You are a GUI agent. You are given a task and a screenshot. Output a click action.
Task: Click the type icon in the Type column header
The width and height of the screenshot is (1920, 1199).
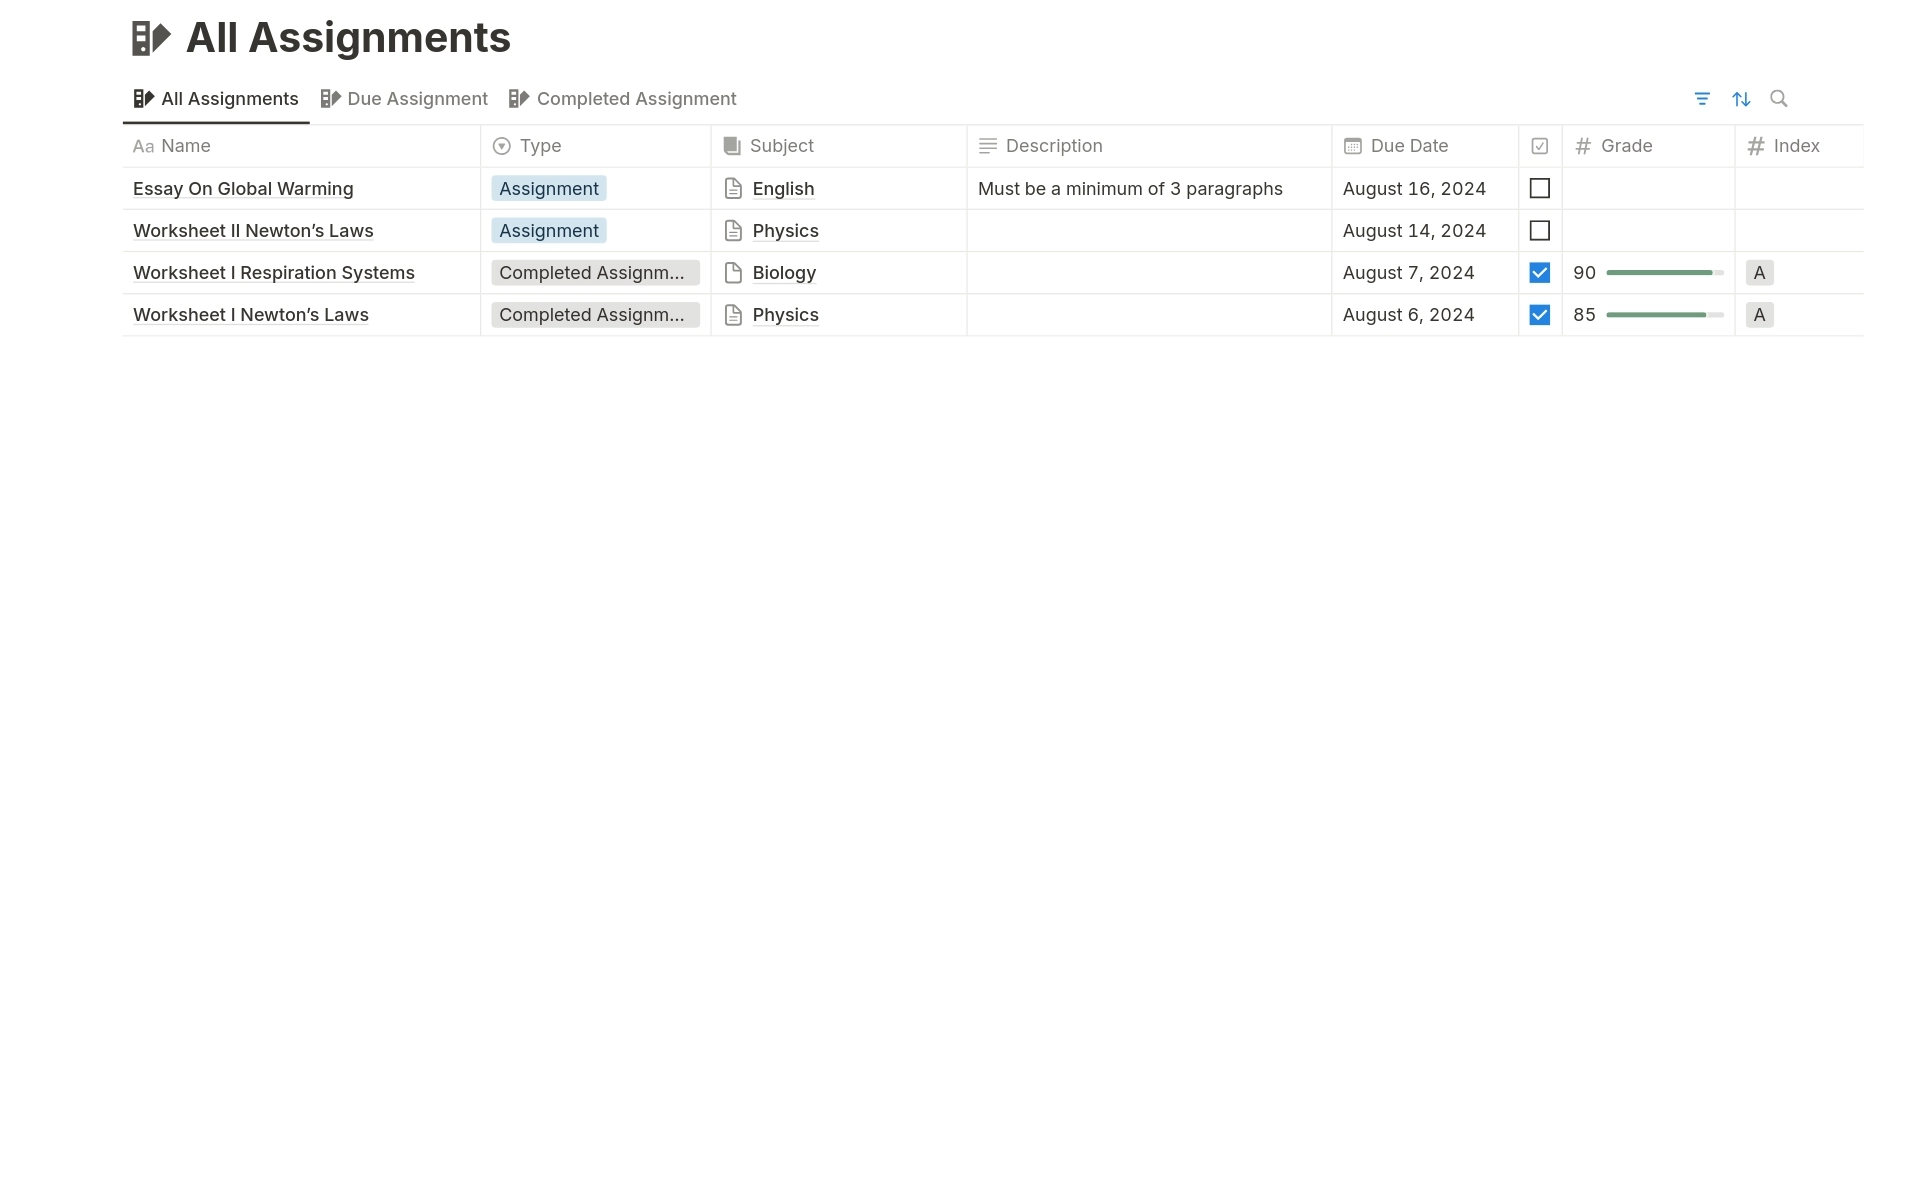coord(501,145)
